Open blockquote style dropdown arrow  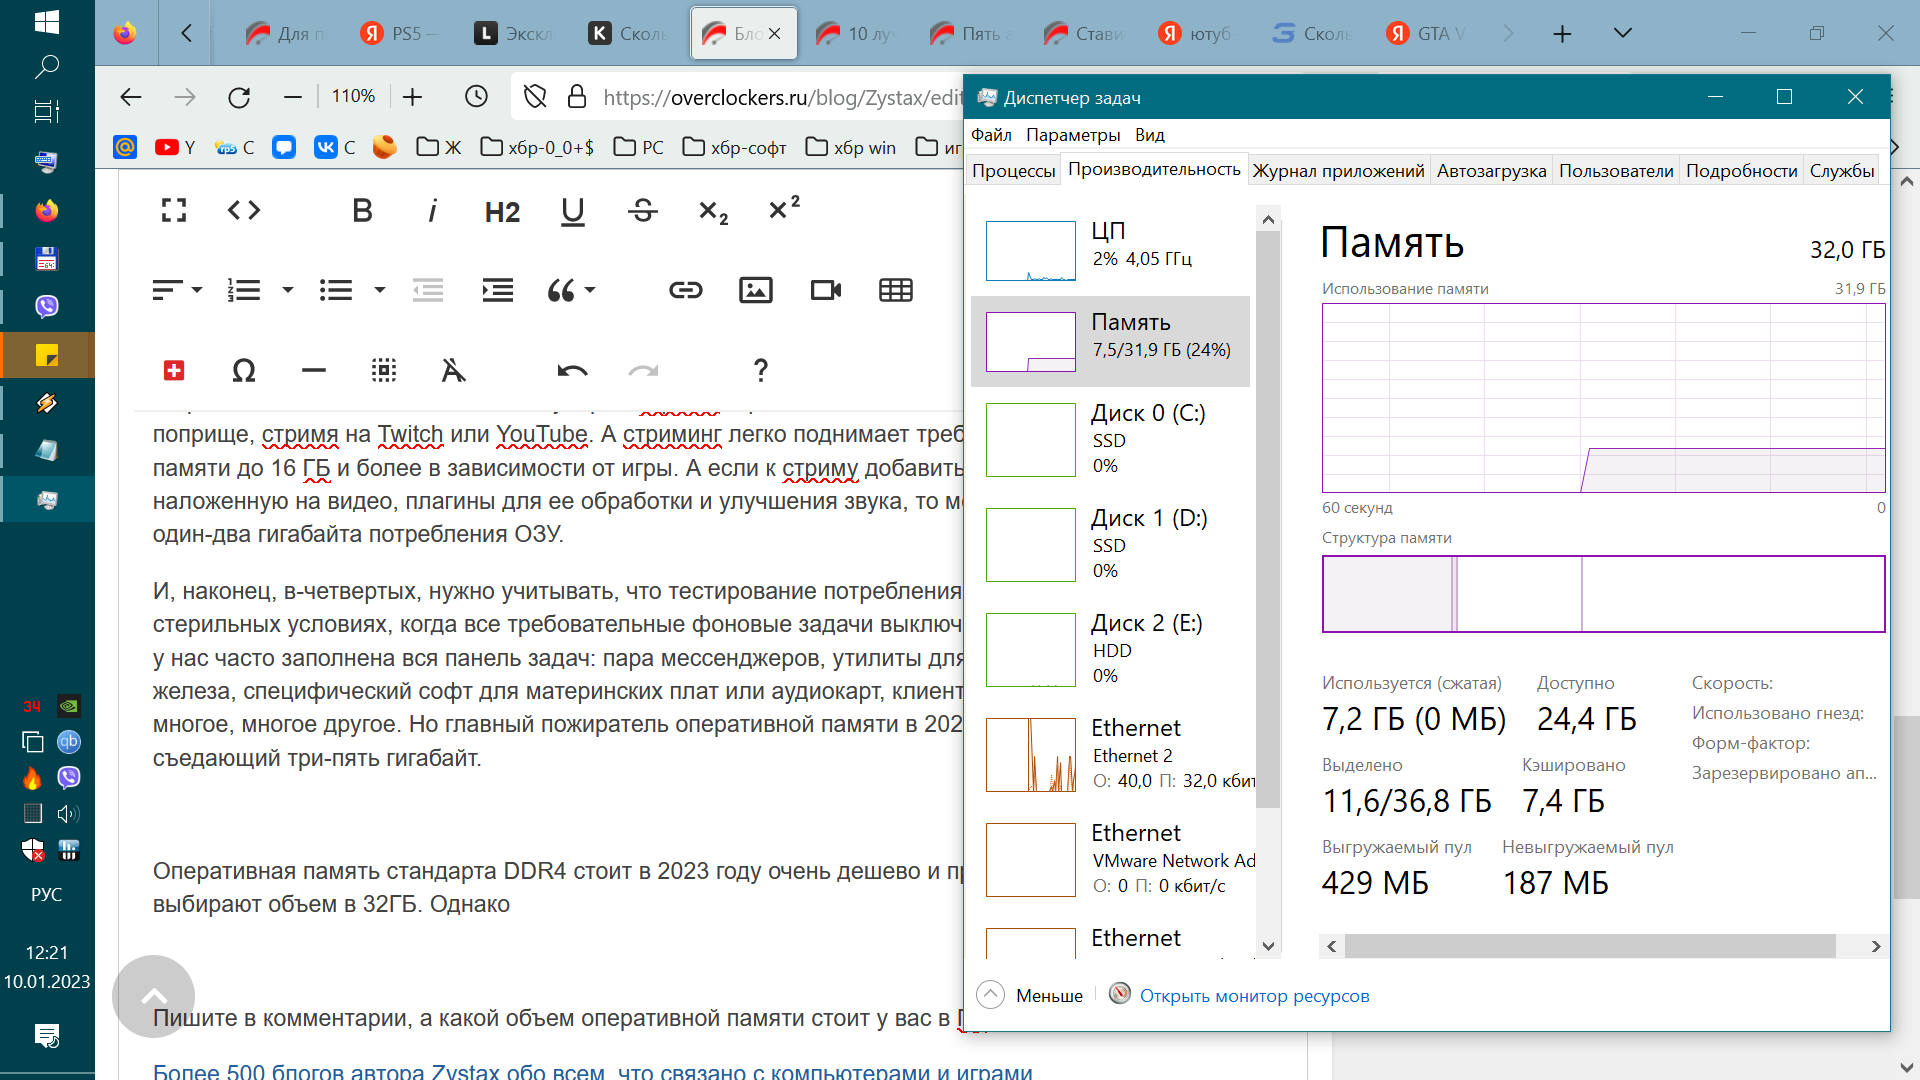590,290
